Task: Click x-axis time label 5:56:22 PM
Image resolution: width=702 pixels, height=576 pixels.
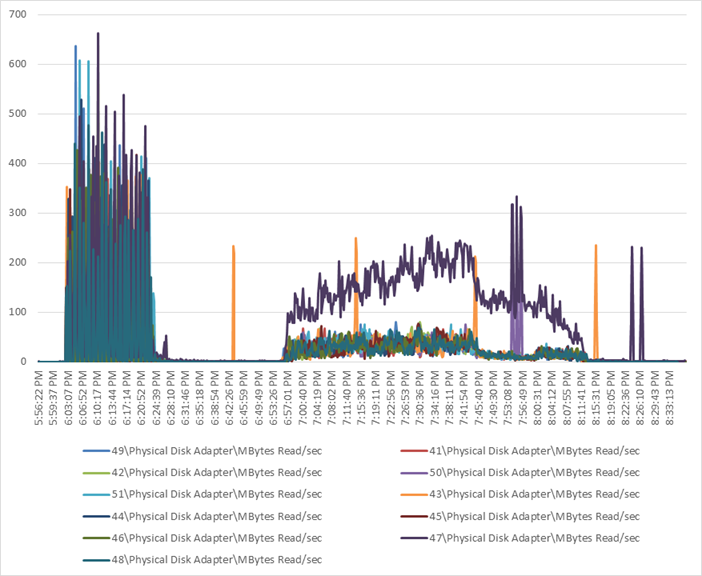Action: 39,398
